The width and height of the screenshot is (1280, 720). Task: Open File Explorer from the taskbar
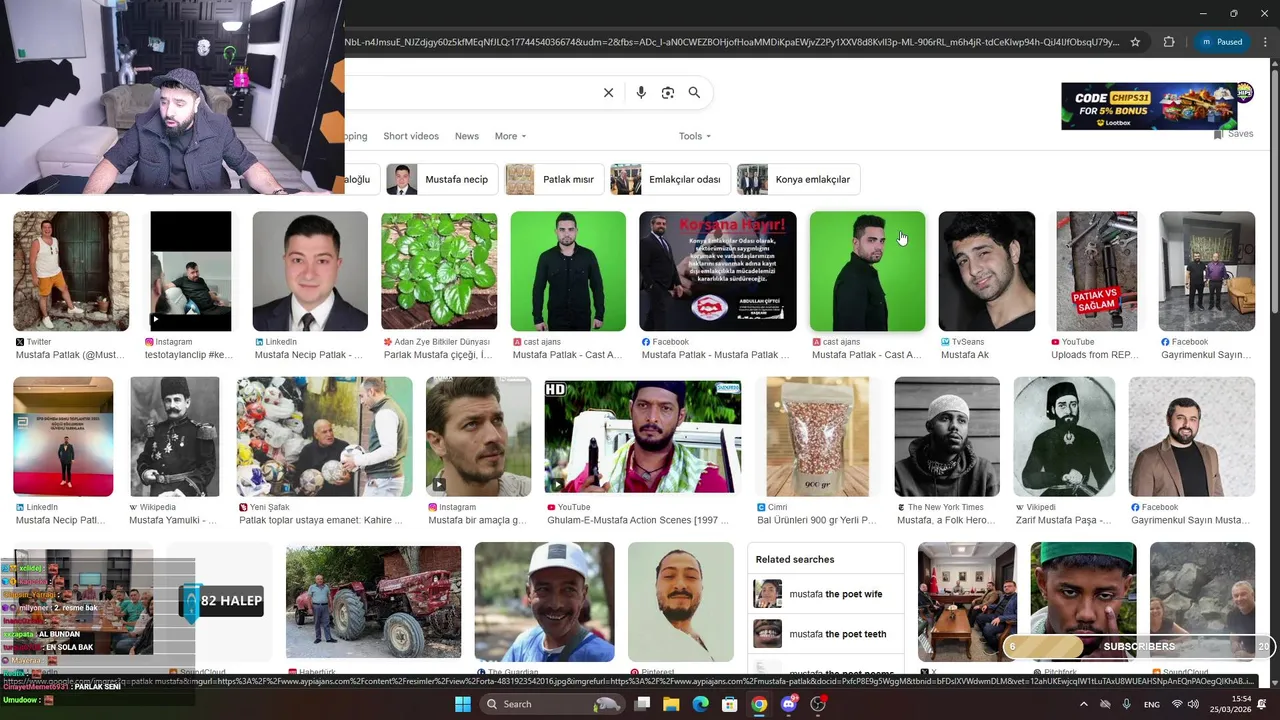(x=672, y=704)
